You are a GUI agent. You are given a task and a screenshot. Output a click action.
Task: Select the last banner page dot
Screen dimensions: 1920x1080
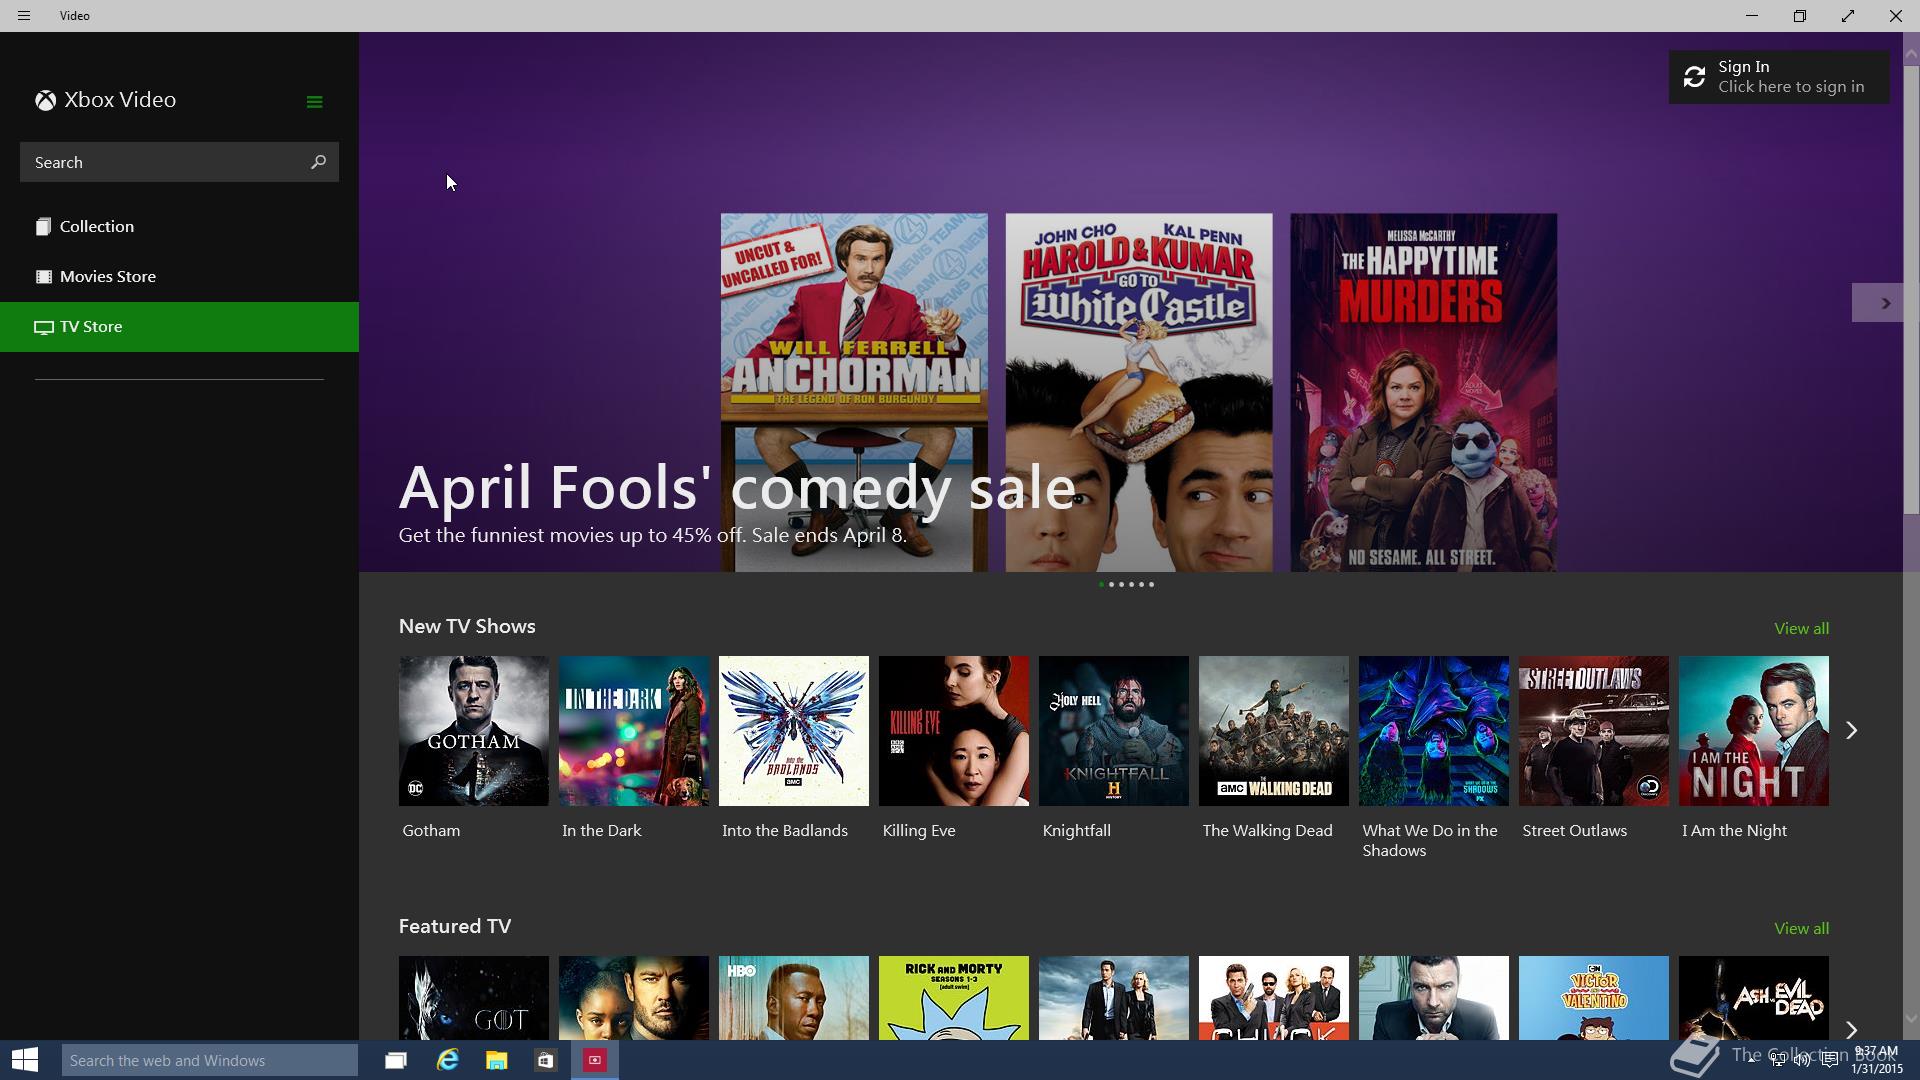point(1151,585)
